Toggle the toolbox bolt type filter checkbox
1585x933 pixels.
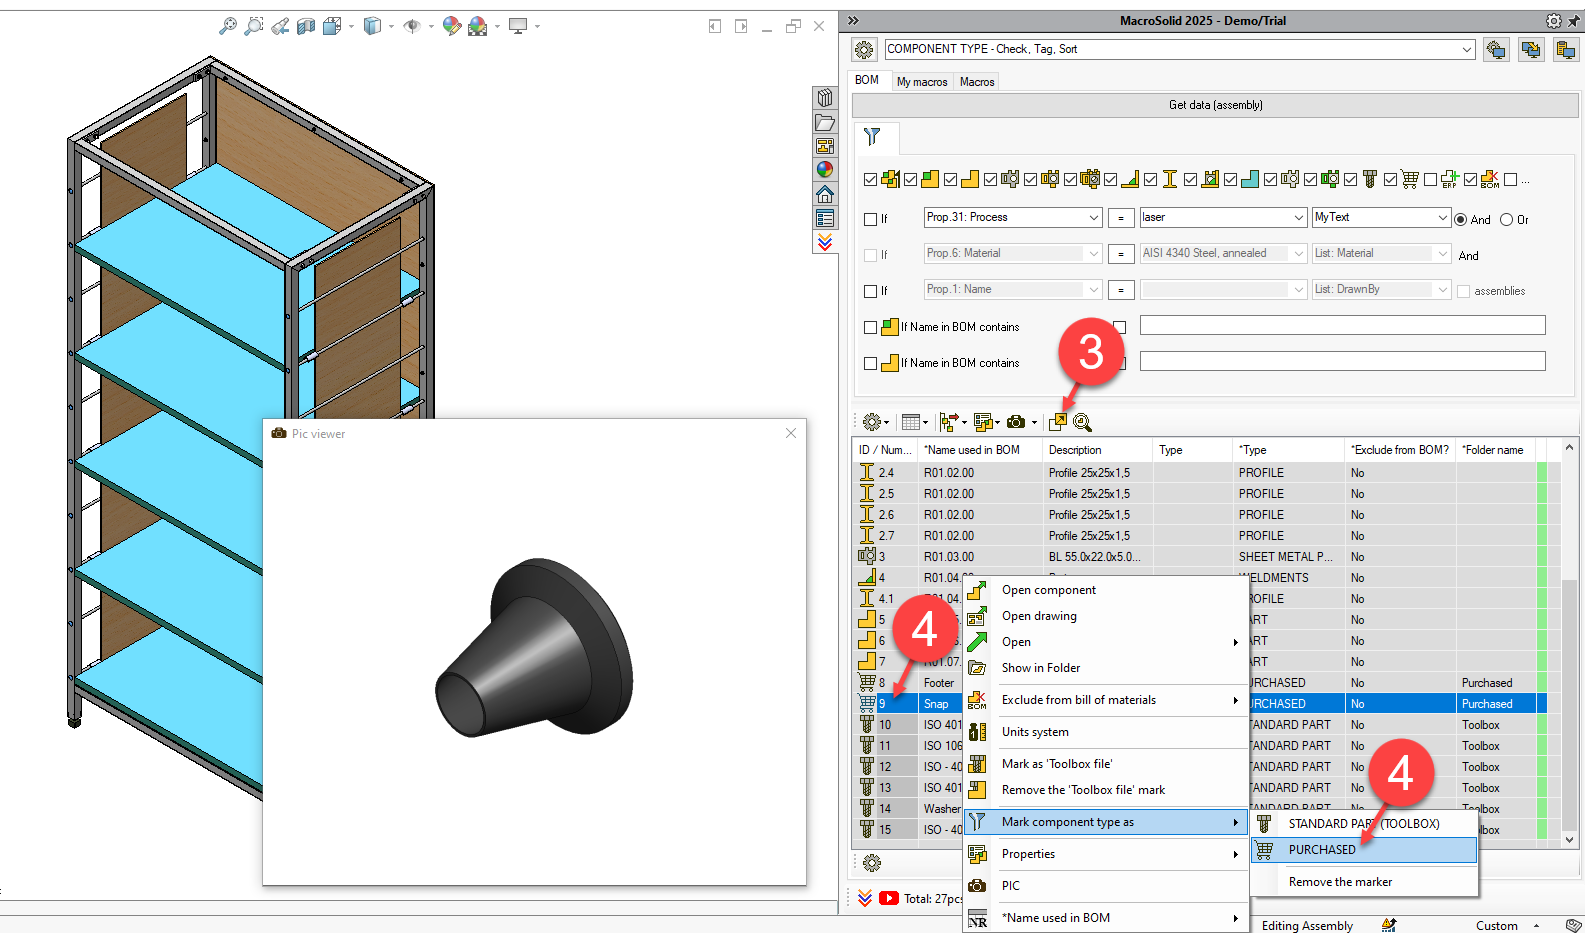[x=1350, y=180]
